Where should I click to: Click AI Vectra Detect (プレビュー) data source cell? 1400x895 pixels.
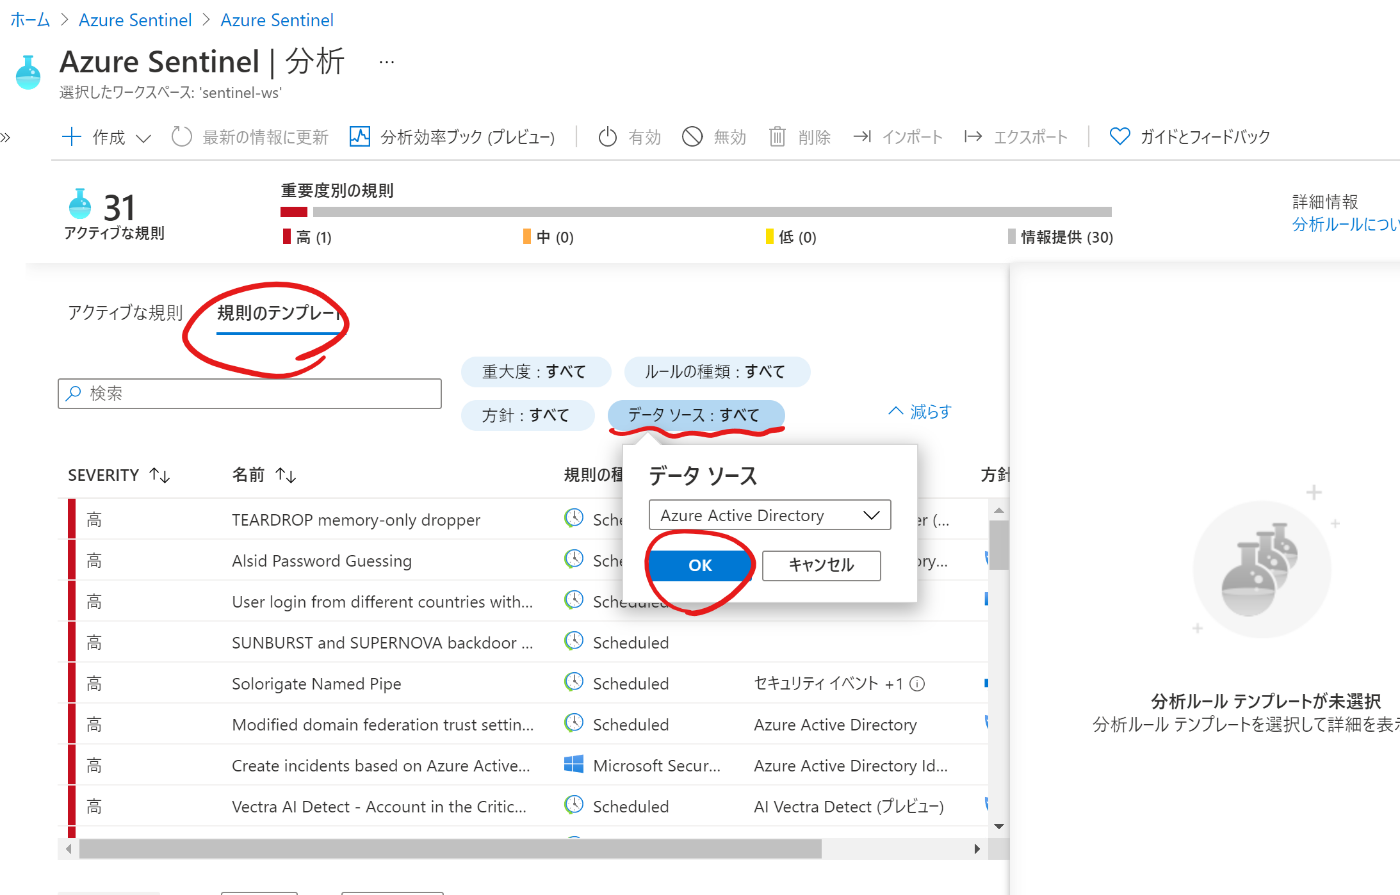pyautogui.click(x=849, y=807)
